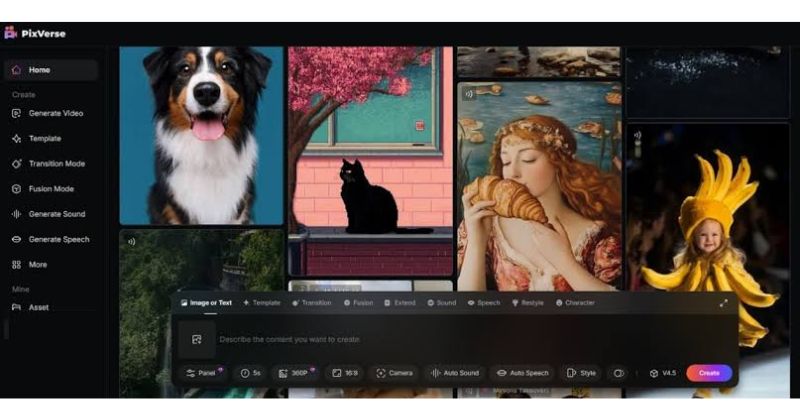
Task: Expand the More item in the sidebar
Action: pos(30,264)
